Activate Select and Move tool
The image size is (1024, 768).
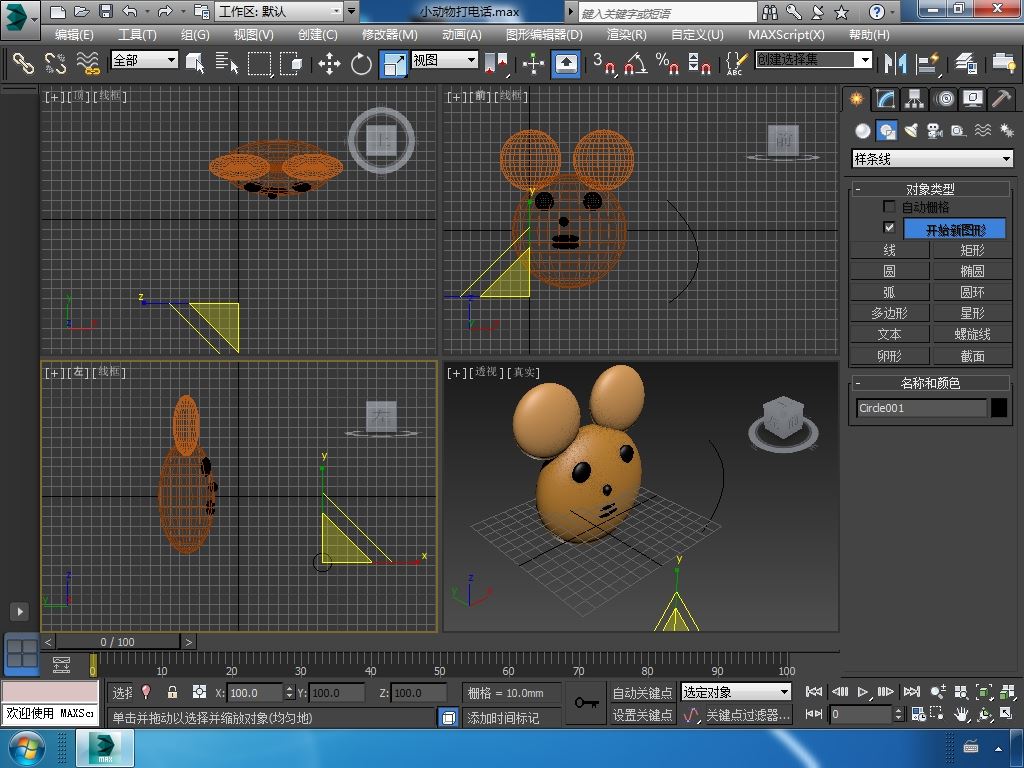(329, 63)
